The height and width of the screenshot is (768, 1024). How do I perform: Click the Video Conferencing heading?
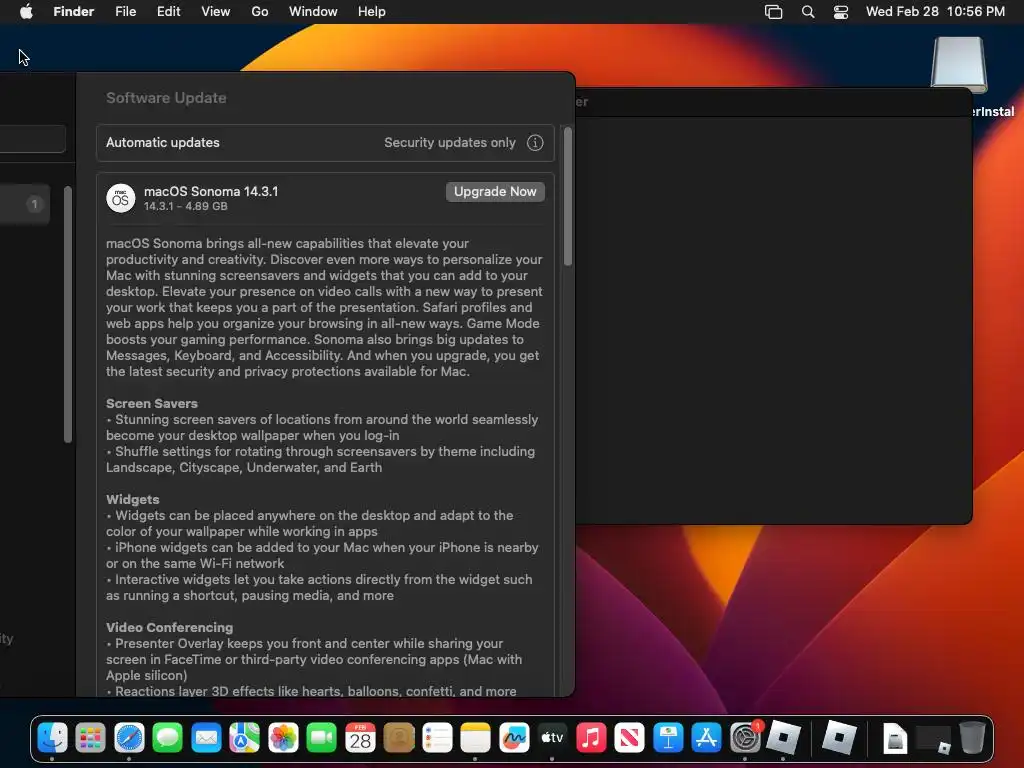click(x=170, y=628)
